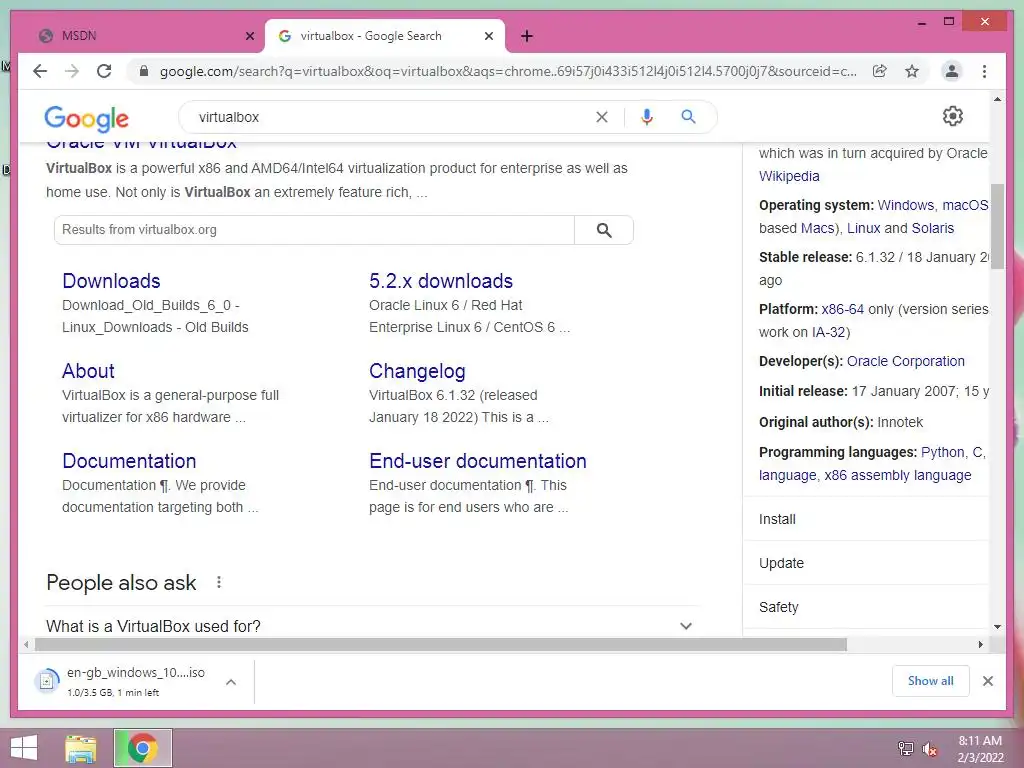Image resolution: width=1024 pixels, height=768 pixels.
Task: Open the Solaris link
Action: 933,228
